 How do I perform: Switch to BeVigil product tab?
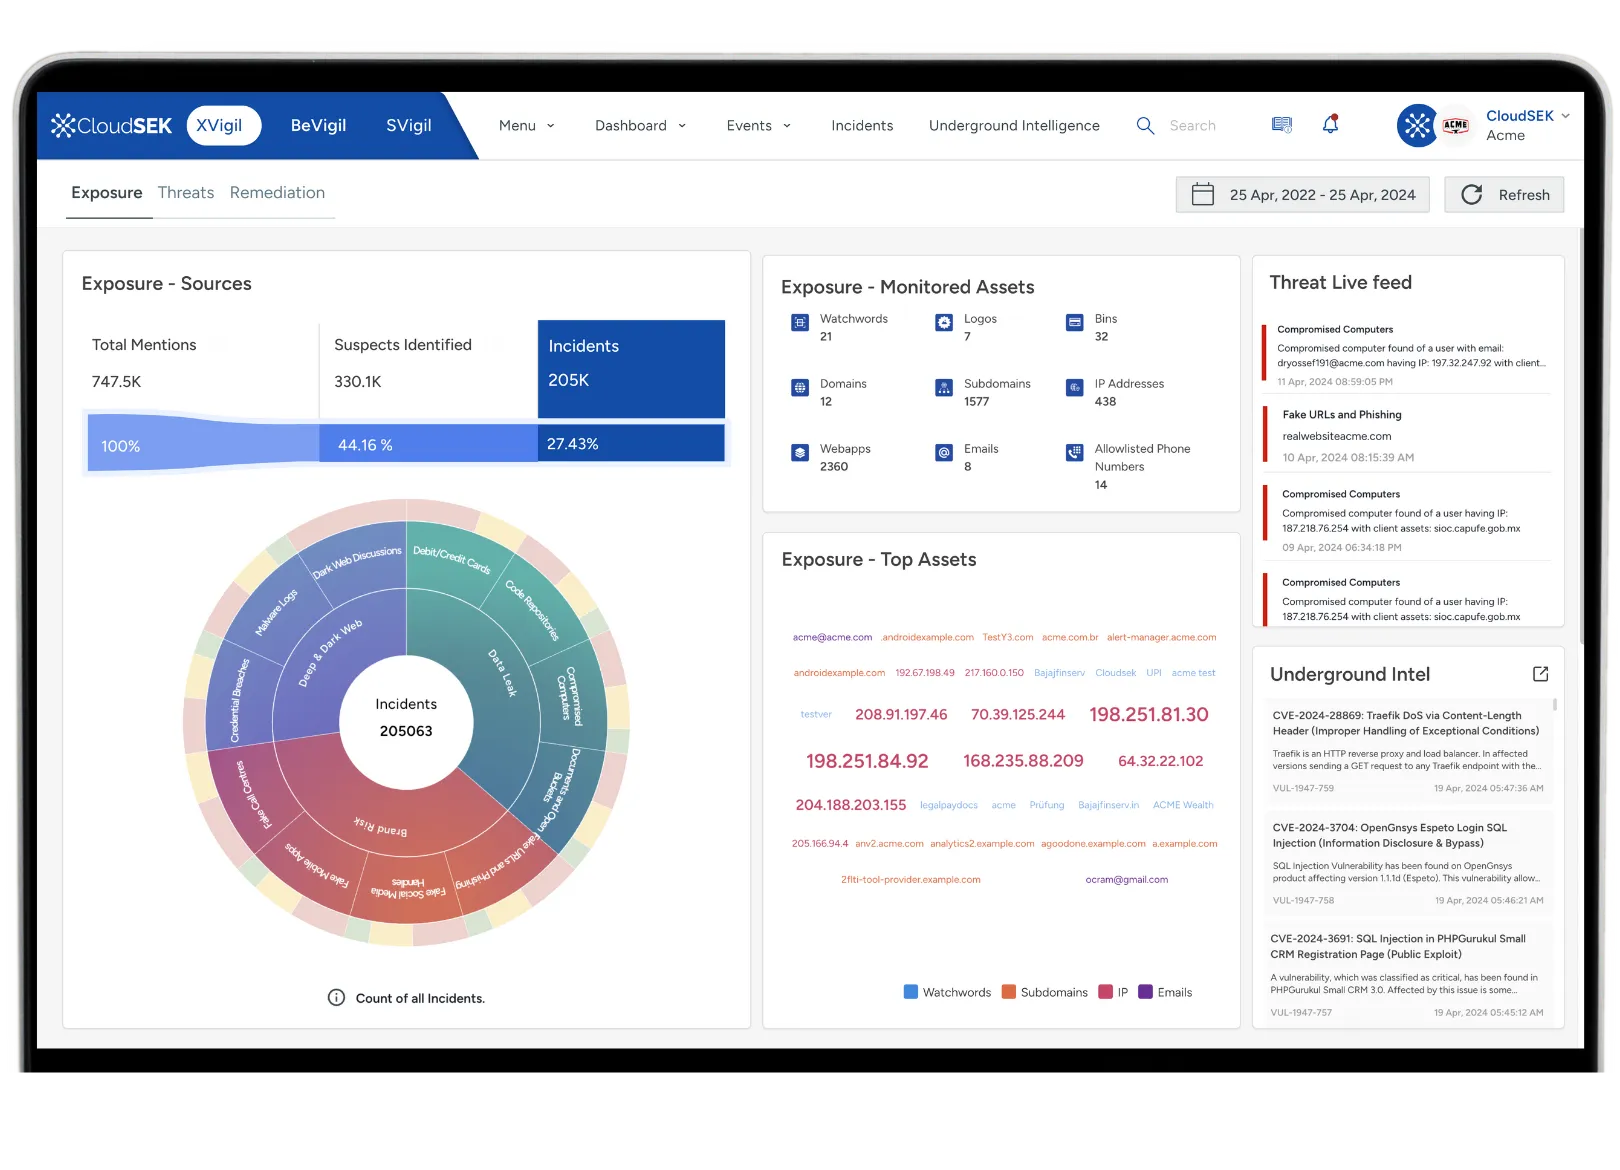pos(318,126)
